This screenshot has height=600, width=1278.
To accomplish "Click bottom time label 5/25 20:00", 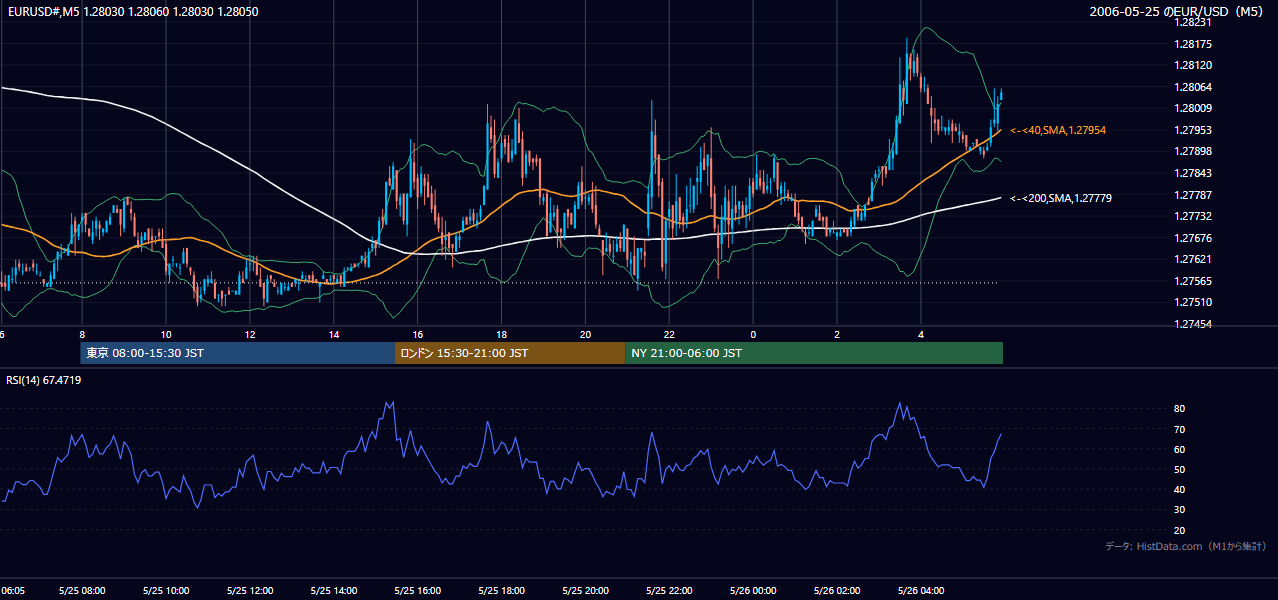I will 586,590.
